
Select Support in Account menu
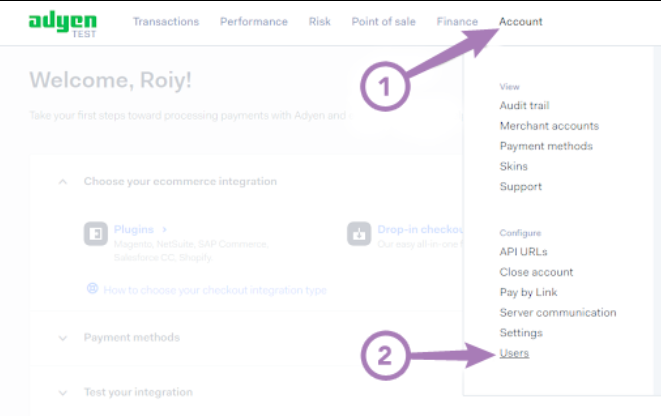click(x=521, y=186)
